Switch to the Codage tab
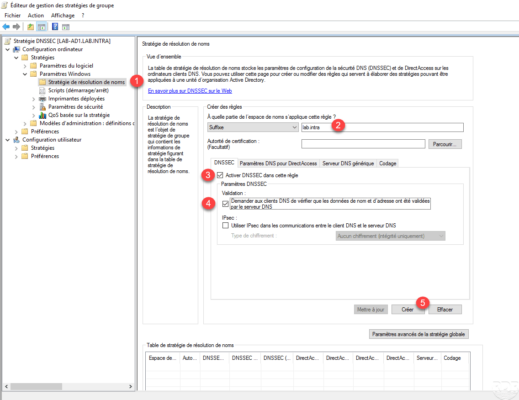The image size is (519, 400). click(x=388, y=163)
